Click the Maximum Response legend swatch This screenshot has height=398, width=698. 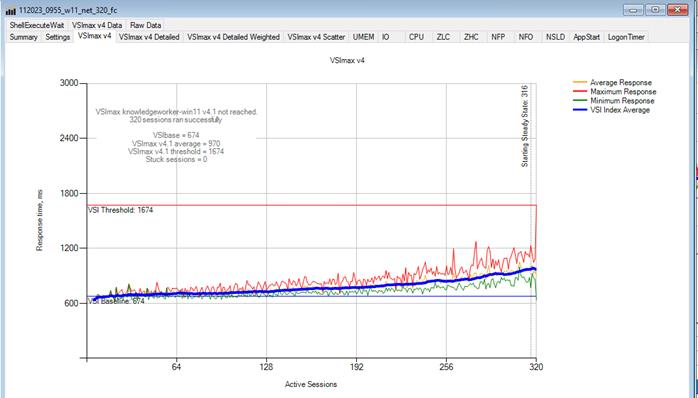coord(580,91)
